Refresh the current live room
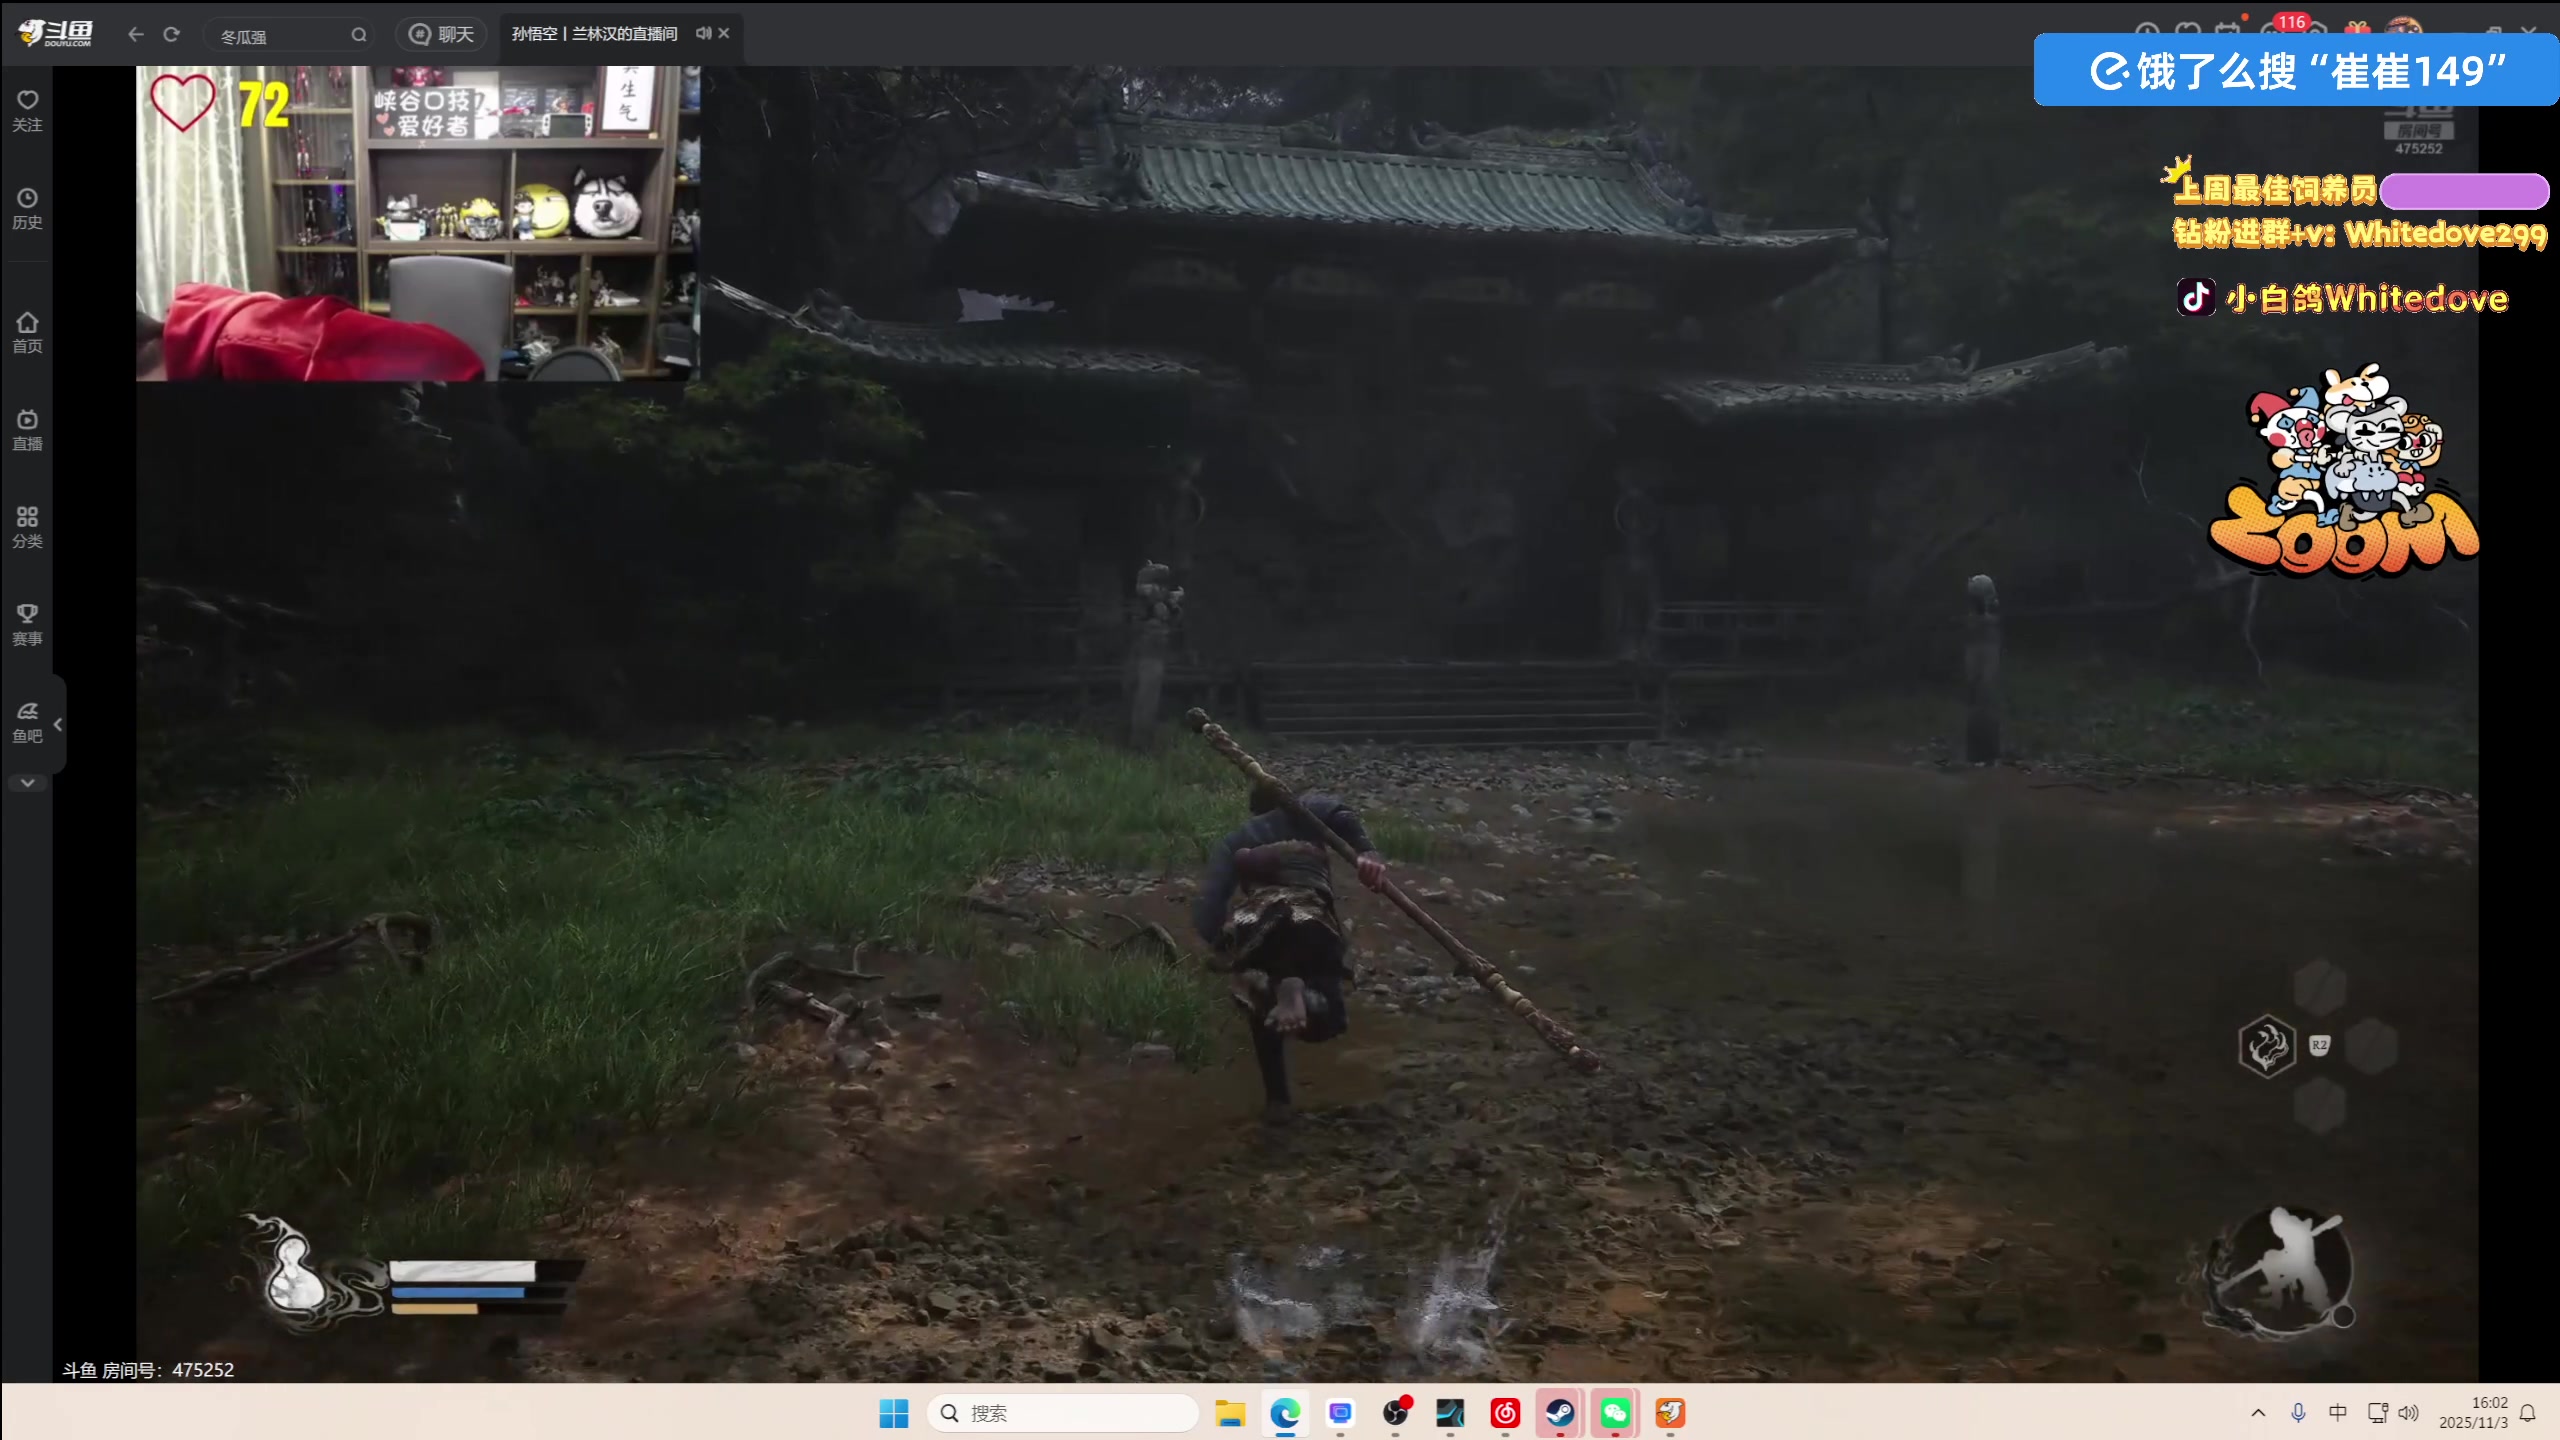The height and width of the screenshot is (1440, 2560). (172, 33)
